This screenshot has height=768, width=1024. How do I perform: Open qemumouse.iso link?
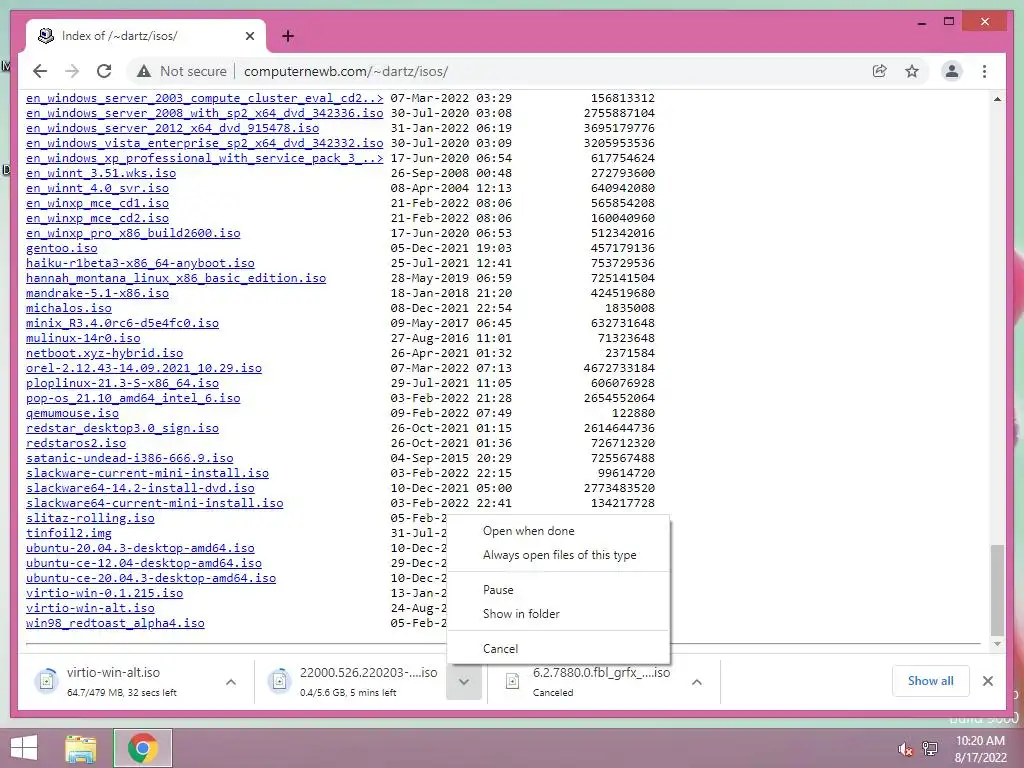[x=72, y=413]
